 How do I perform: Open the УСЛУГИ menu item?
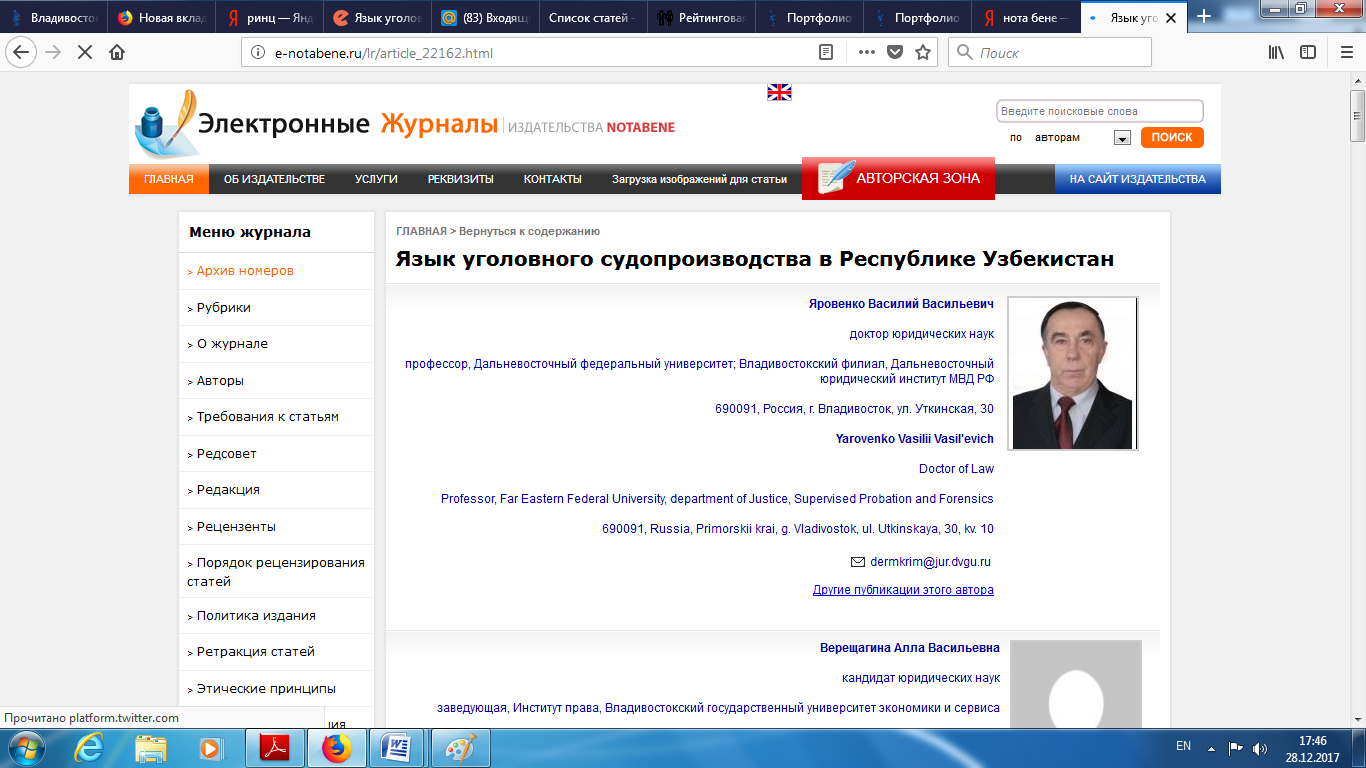[x=376, y=179]
